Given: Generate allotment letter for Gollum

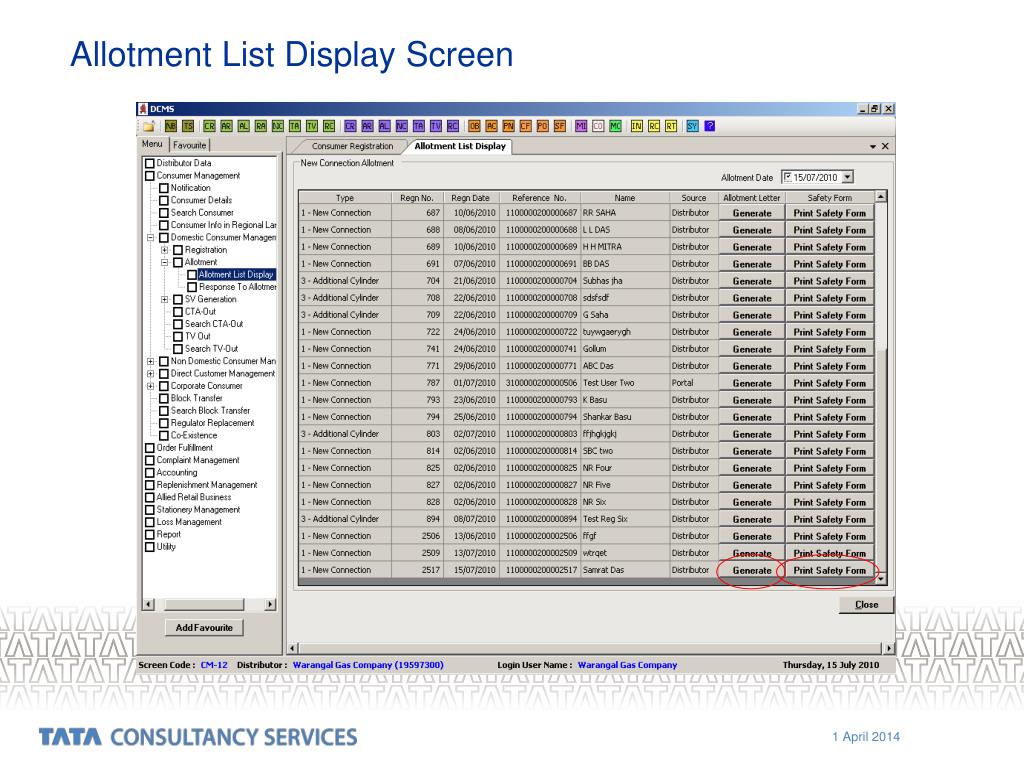Looking at the screenshot, I should pos(752,349).
